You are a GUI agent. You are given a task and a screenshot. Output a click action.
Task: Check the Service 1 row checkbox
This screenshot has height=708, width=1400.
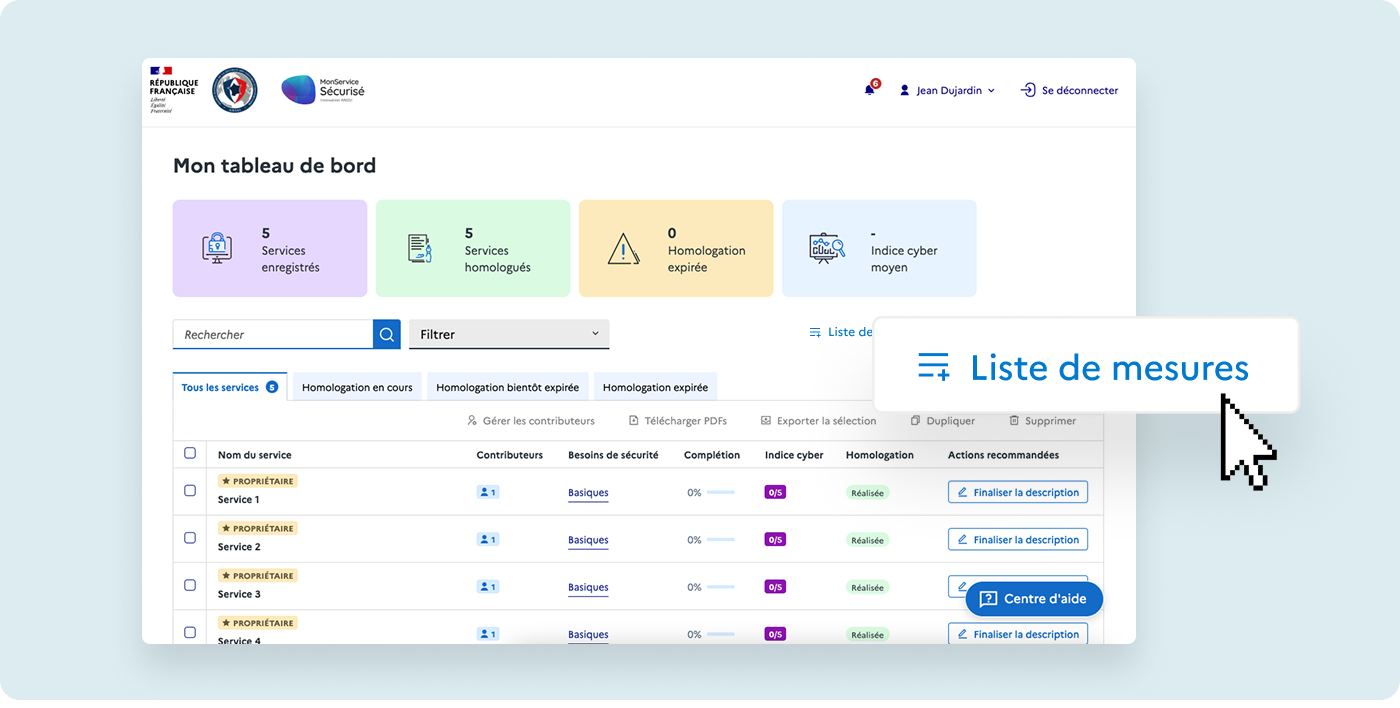190,491
